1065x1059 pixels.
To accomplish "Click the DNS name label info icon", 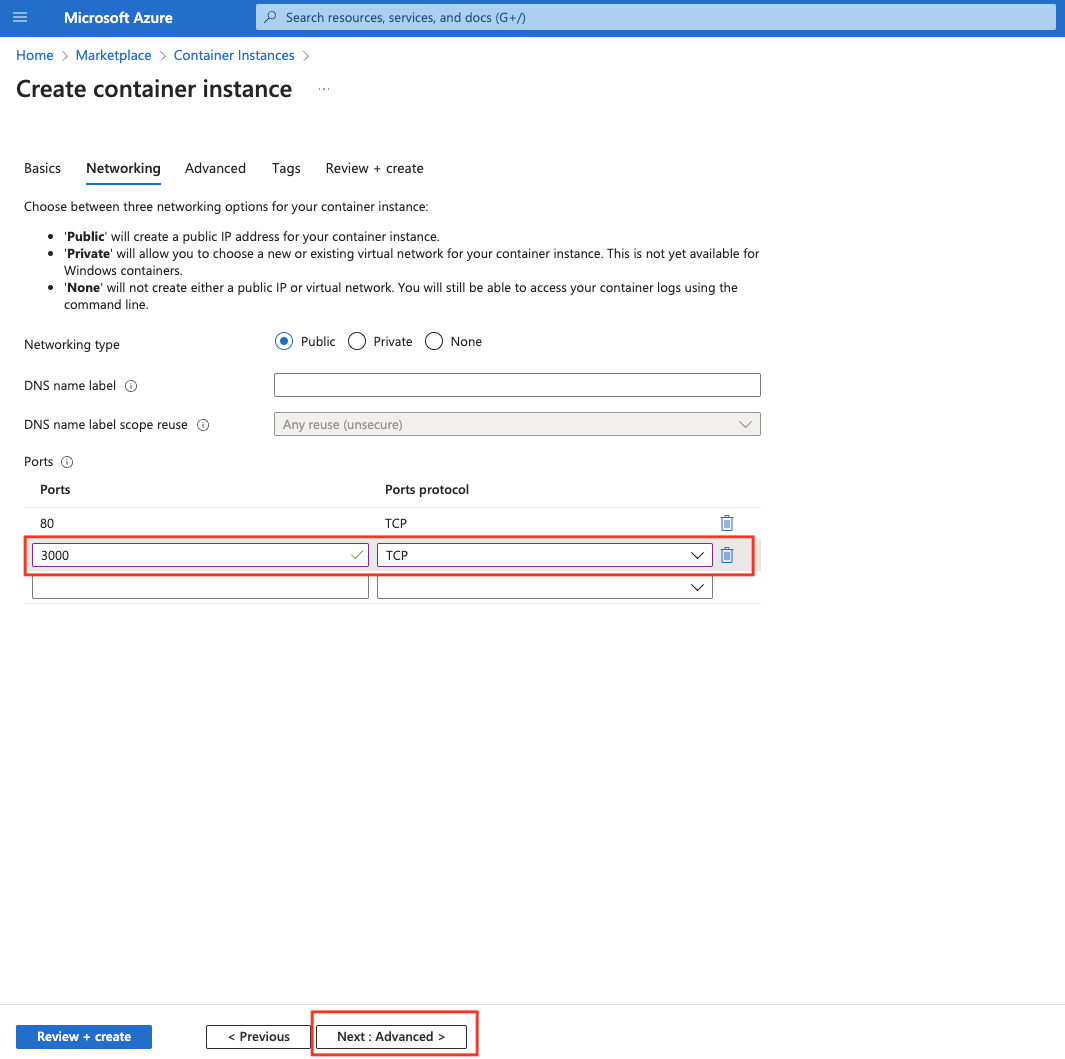I will click(131, 386).
